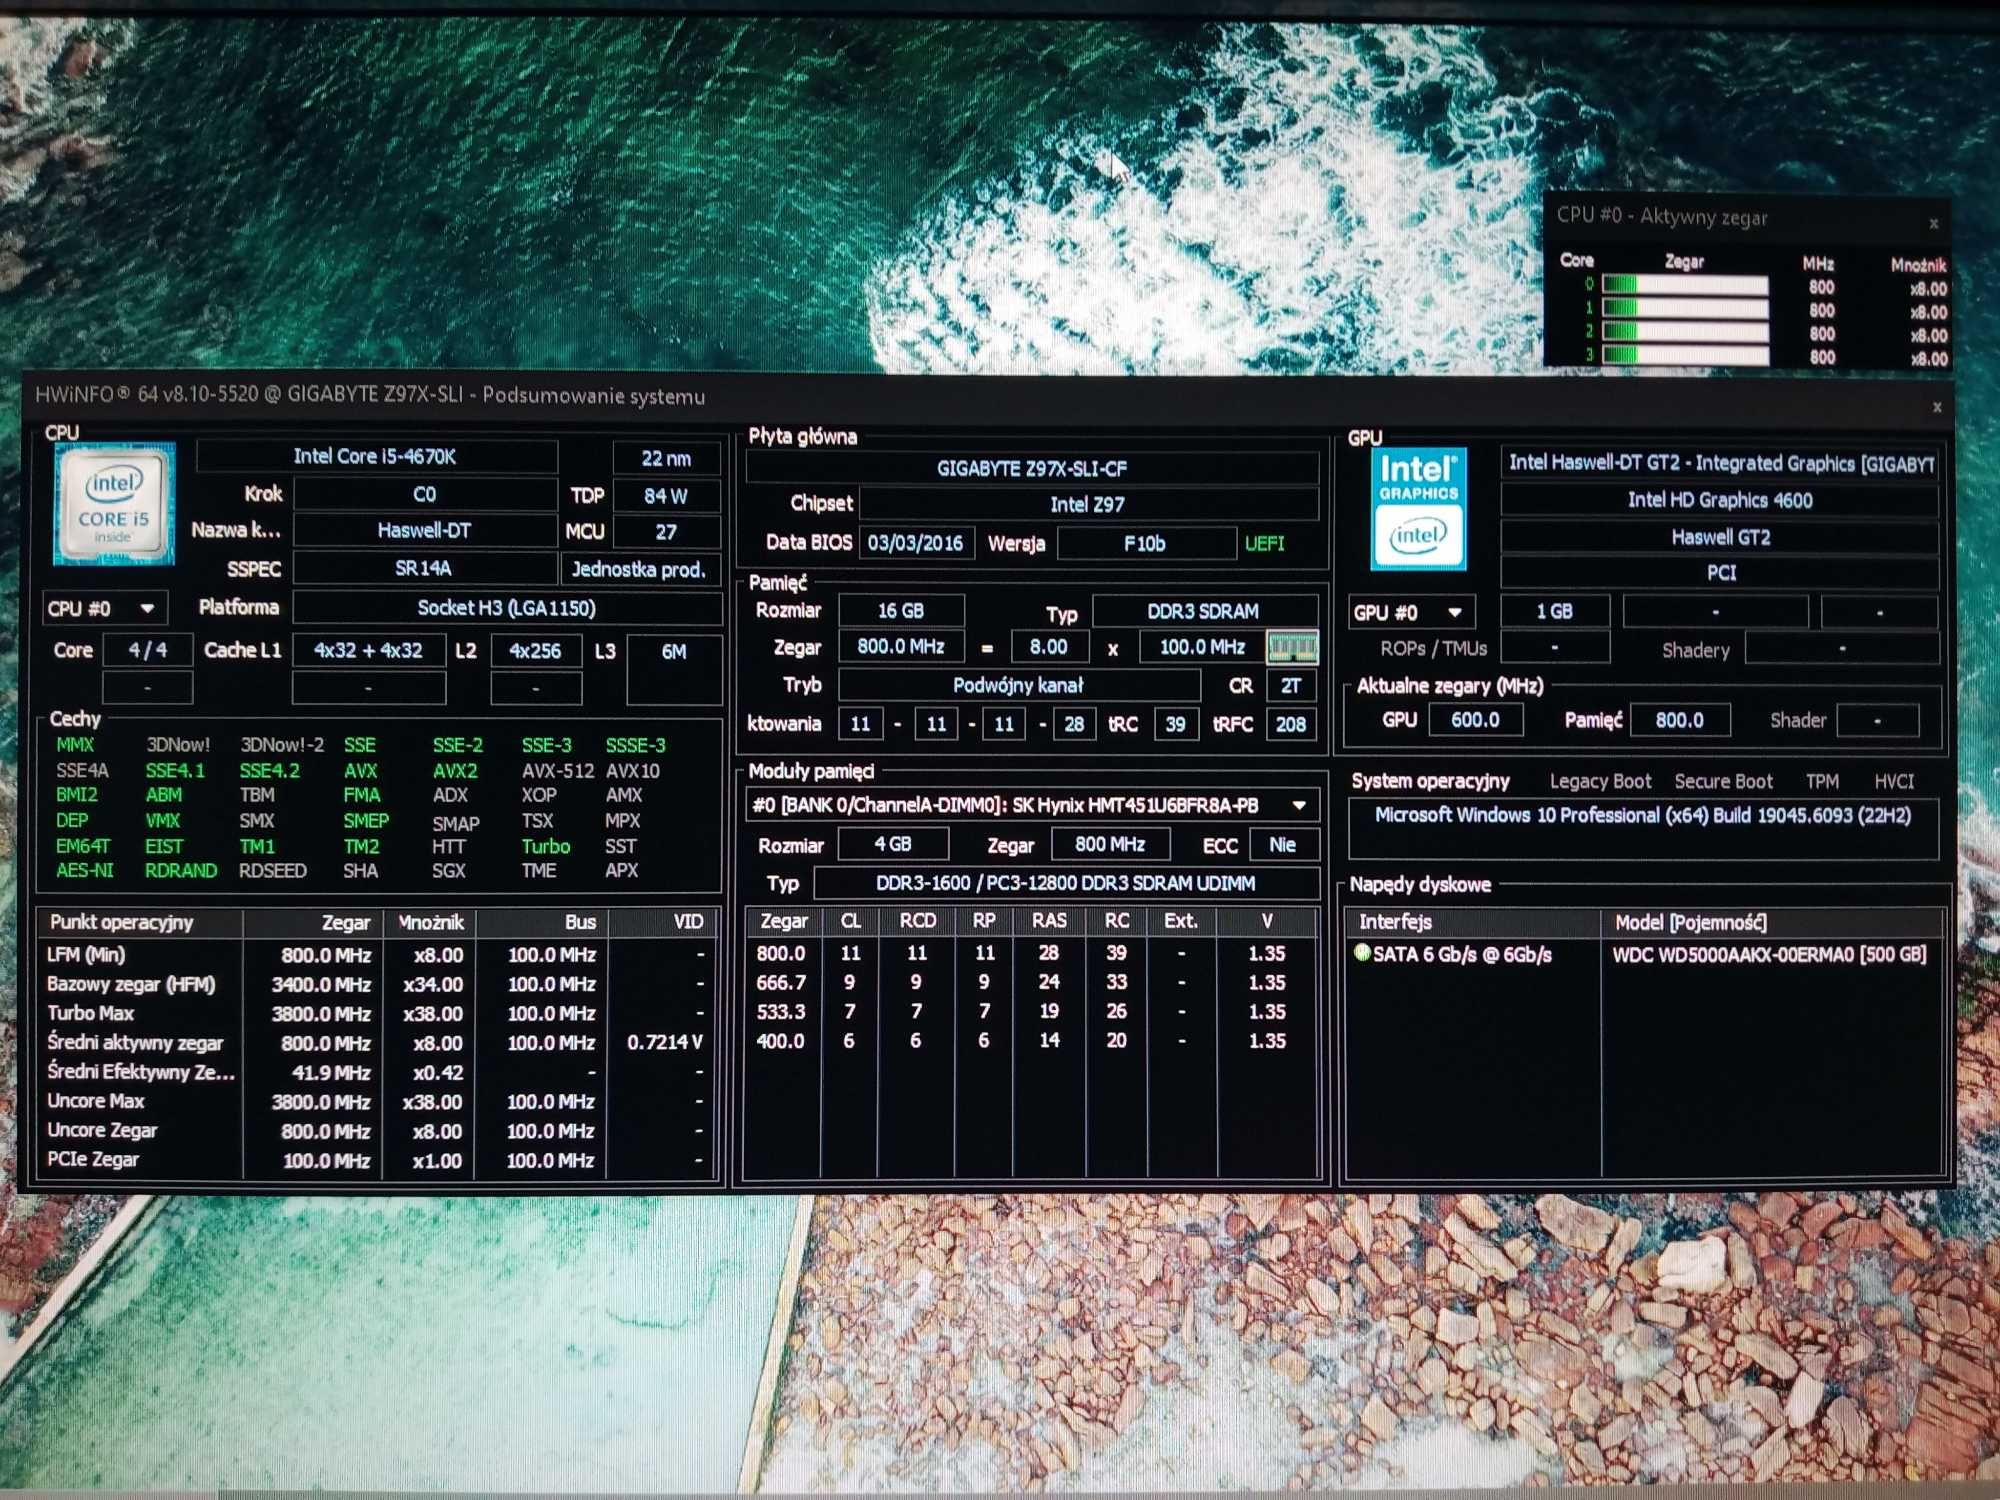Click the 400.0 memory timing row
This screenshot has height=1500, width=2000.
[x=1030, y=1041]
